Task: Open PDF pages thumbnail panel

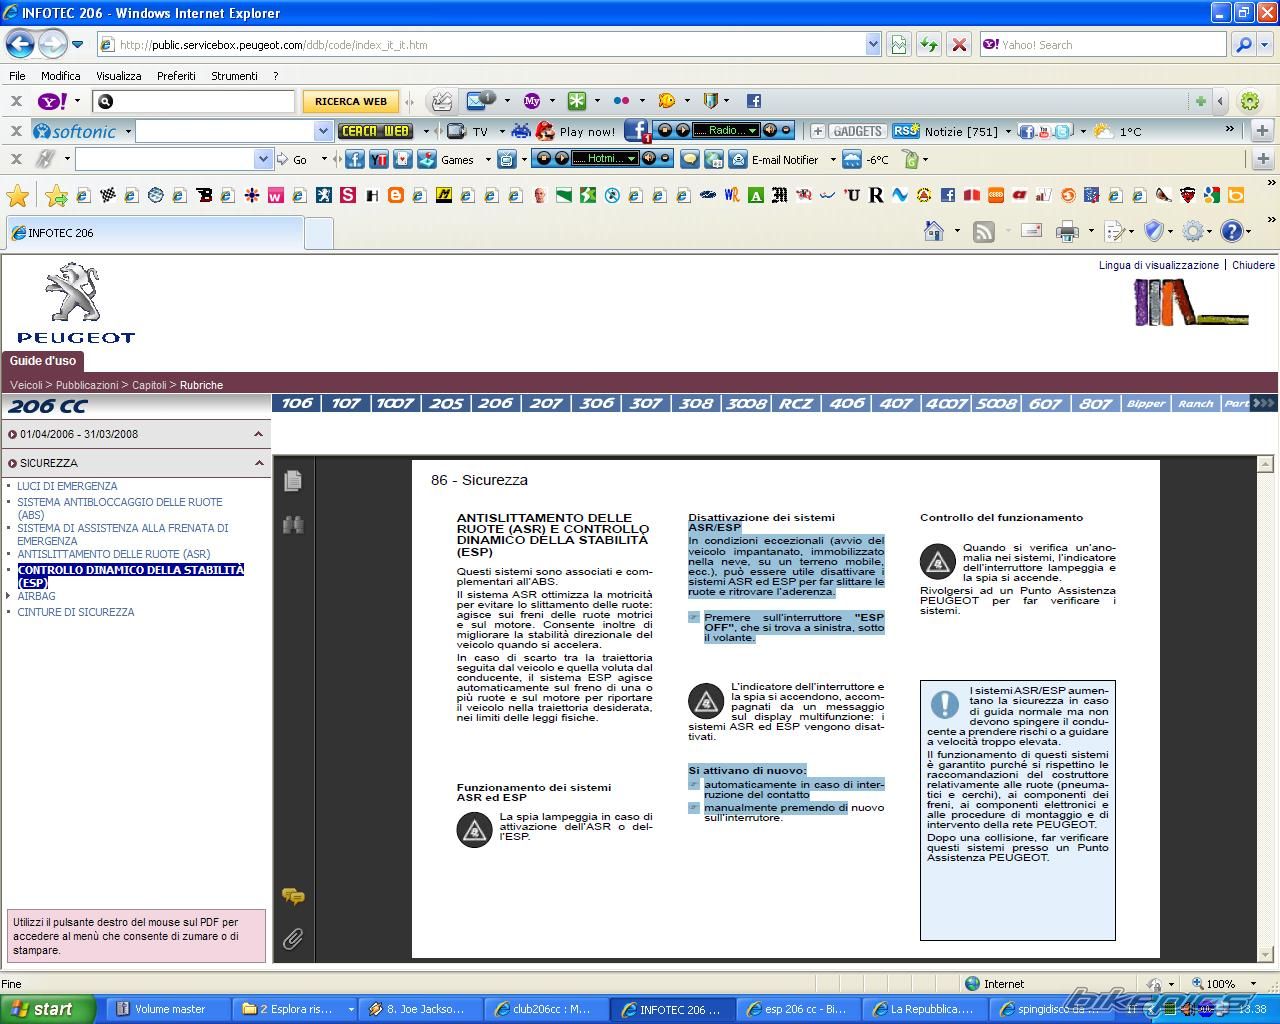Action: (293, 481)
